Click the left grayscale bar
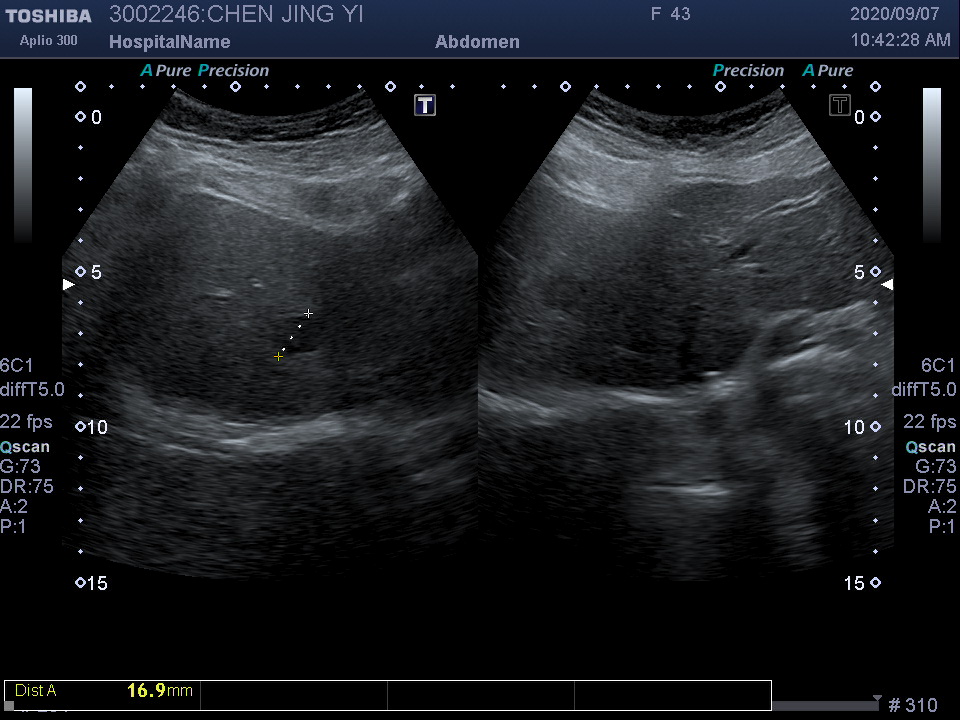The height and width of the screenshot is (720, 960). 23,165
